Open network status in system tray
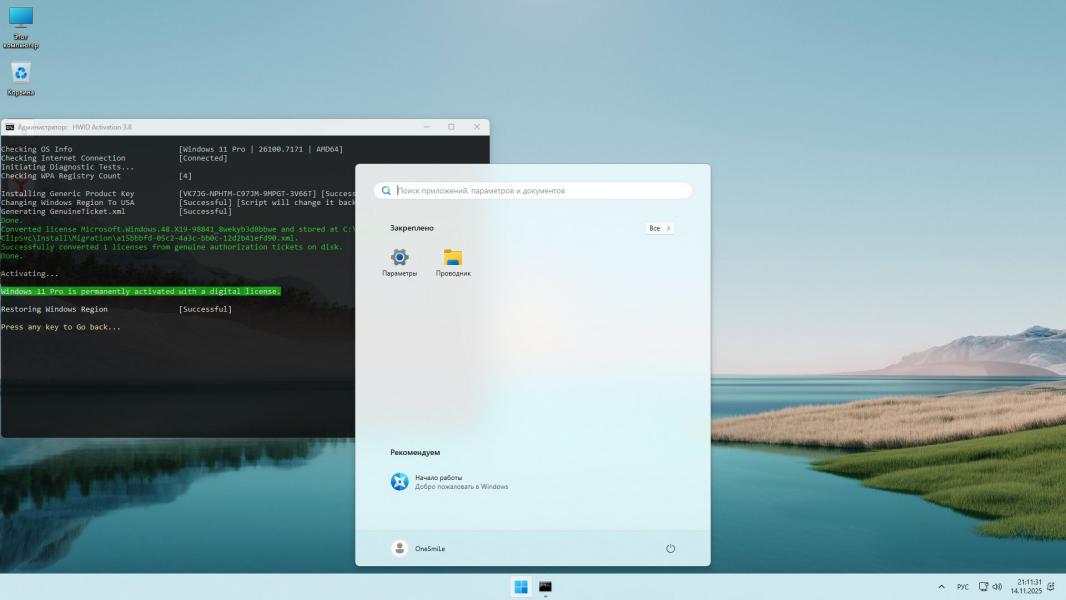 click(984, 587)
